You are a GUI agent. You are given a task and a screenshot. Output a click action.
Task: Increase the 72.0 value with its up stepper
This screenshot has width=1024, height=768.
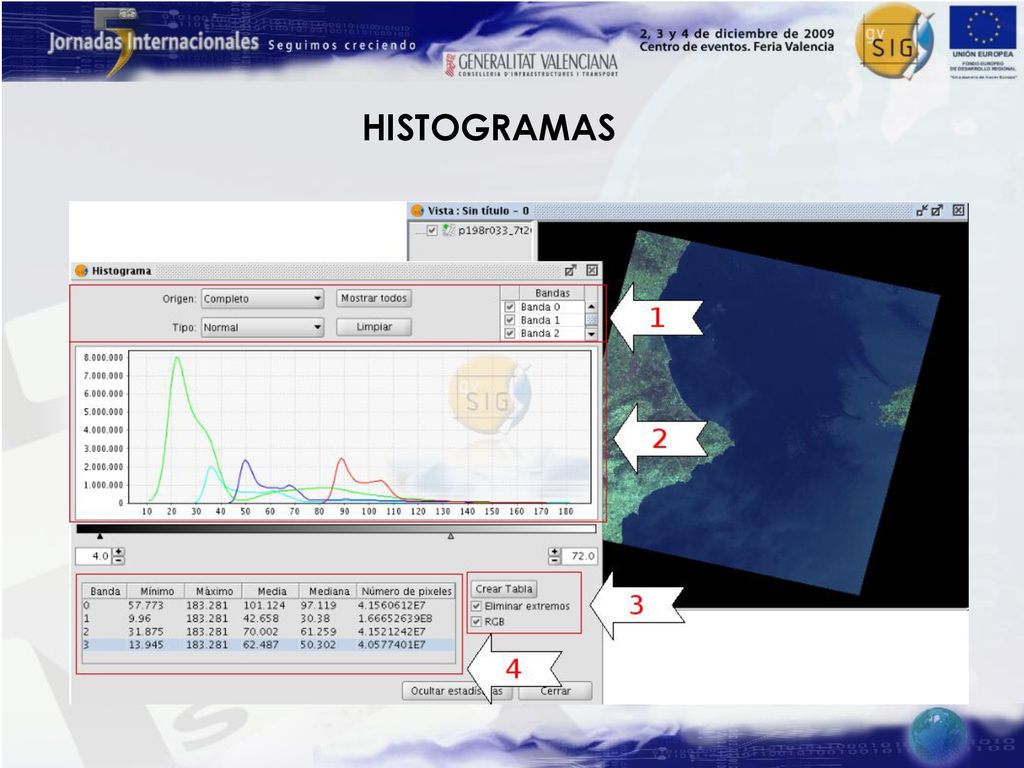pos(554,552)
